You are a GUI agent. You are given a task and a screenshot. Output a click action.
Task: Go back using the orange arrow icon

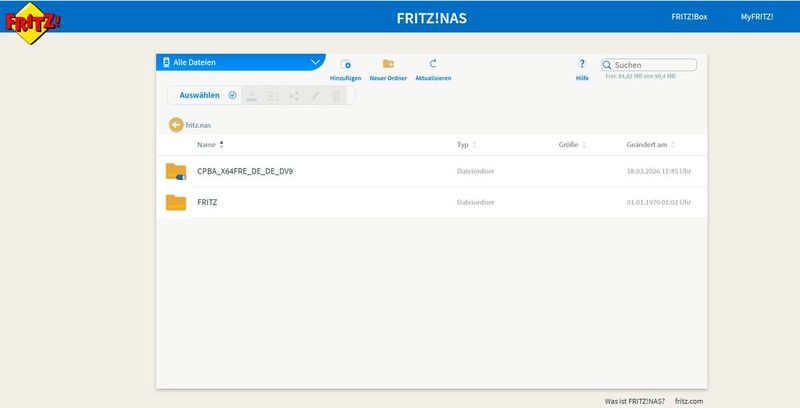pos(176,124)
